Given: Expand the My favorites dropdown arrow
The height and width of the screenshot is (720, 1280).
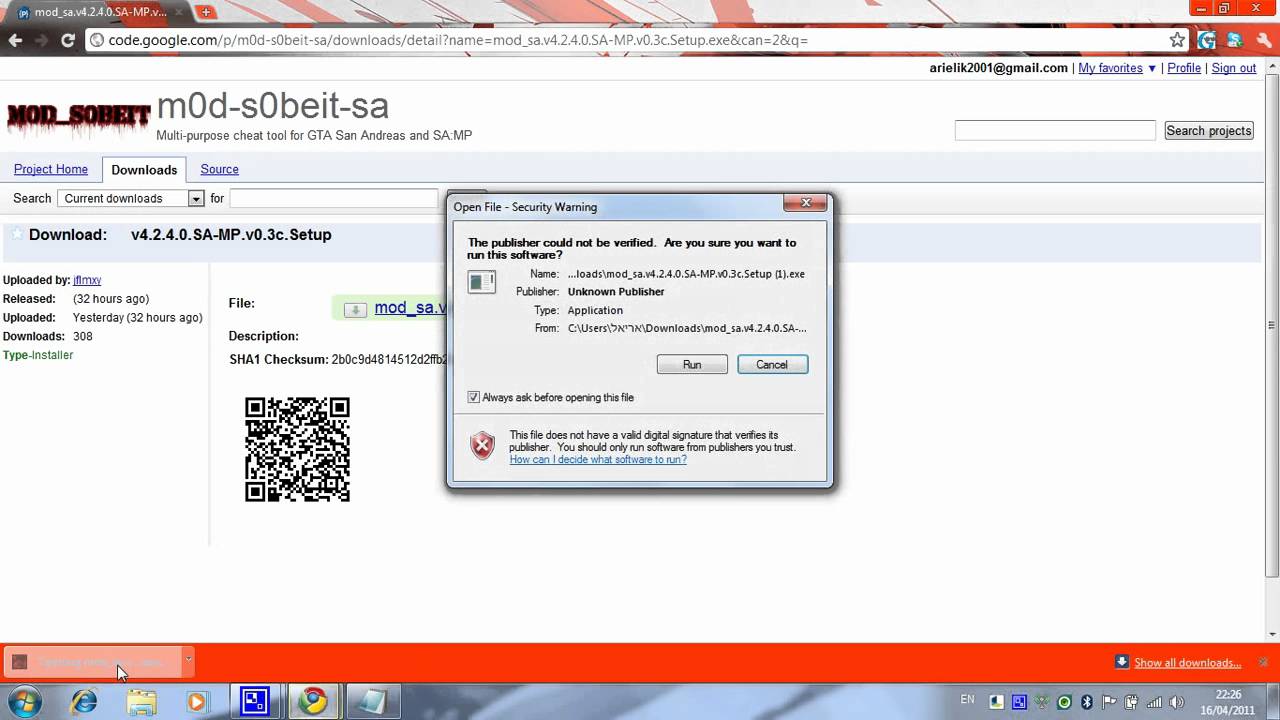Looking at the screenshot, I should (x=1152, y=68).
